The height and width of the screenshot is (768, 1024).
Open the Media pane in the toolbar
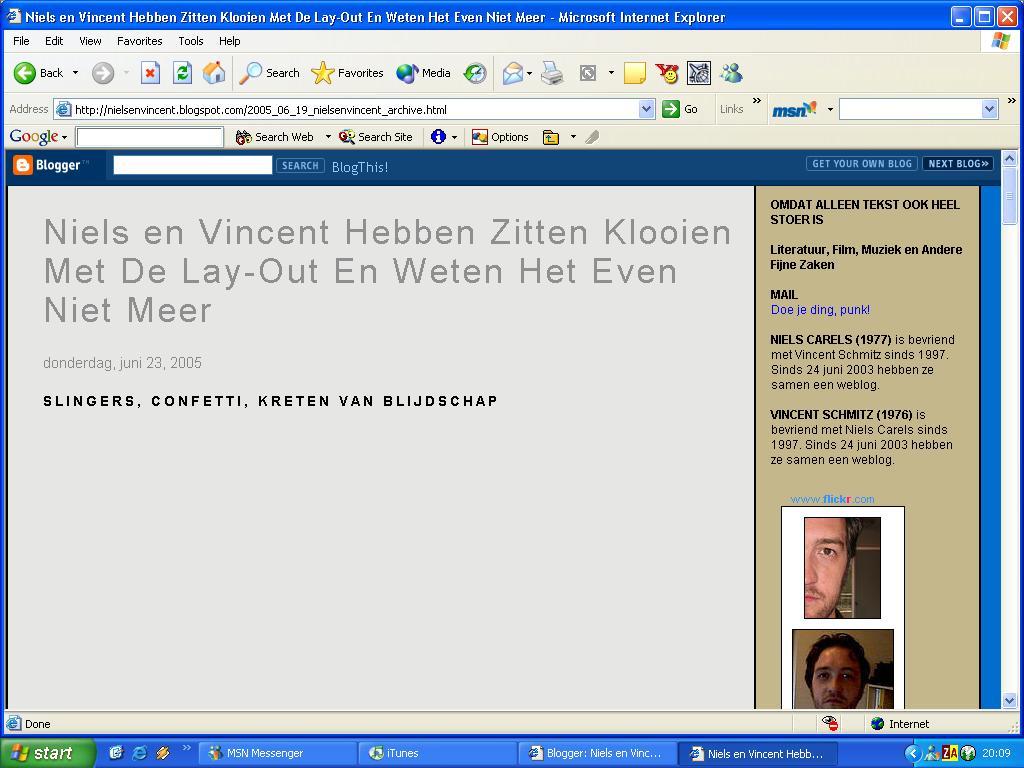[423, 73]
